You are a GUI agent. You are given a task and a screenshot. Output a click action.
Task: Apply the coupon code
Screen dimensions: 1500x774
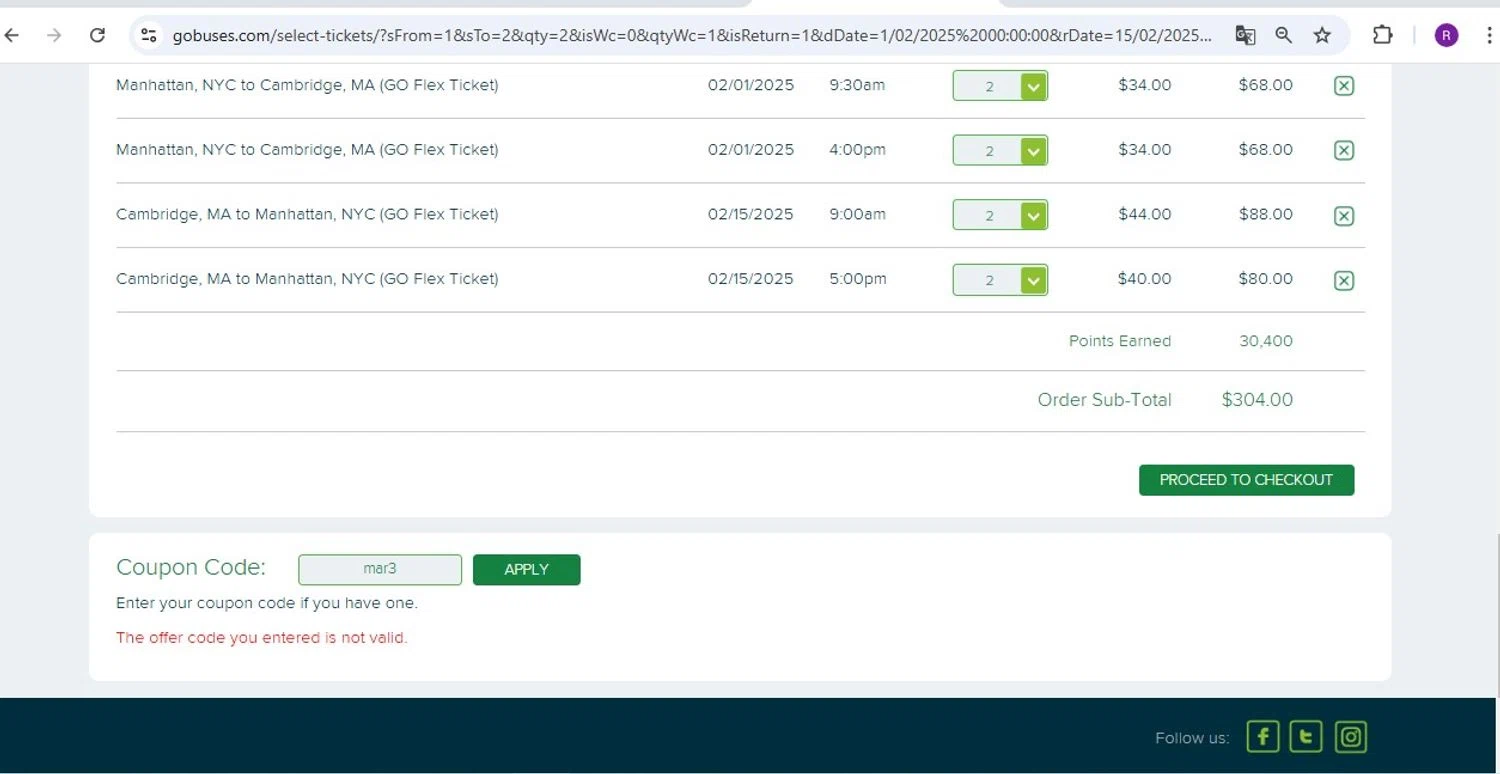click(x=526, y=569)
